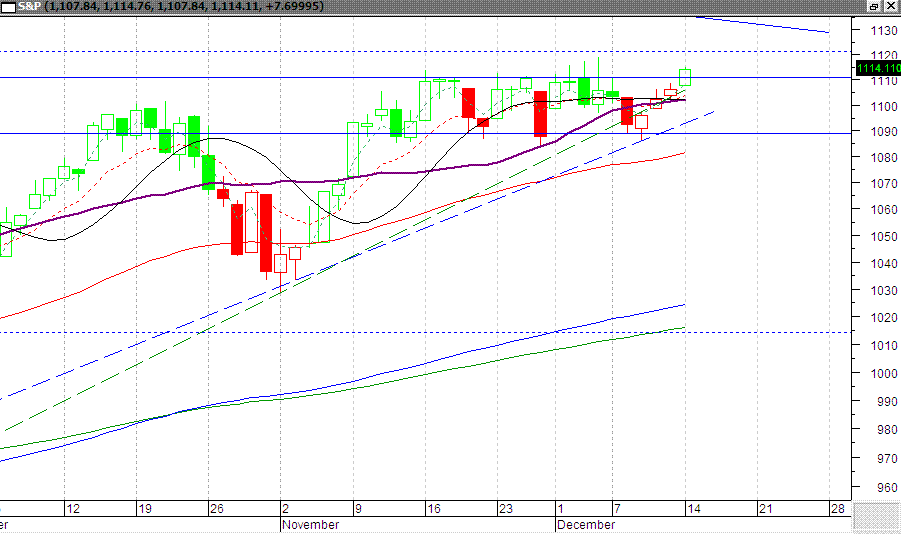Click the green 1114.110 current price label
This screenshot has width=901, height=534.
(x=878, y=68)
